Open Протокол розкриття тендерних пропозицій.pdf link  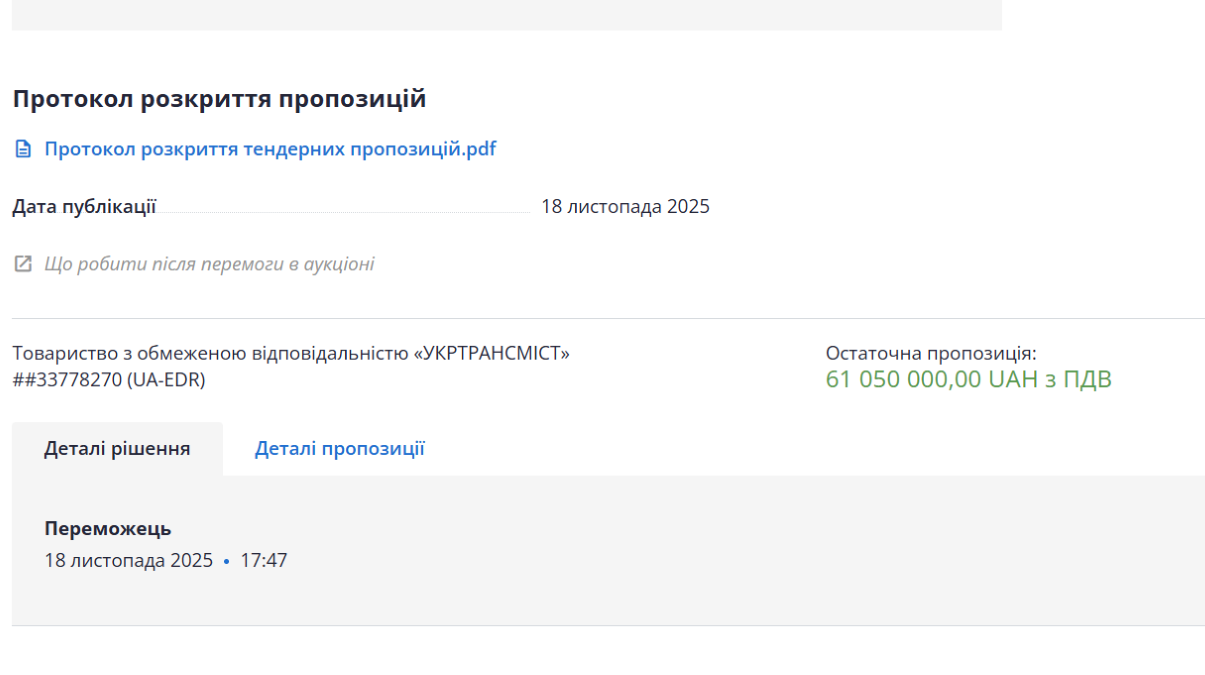point(270,150)
